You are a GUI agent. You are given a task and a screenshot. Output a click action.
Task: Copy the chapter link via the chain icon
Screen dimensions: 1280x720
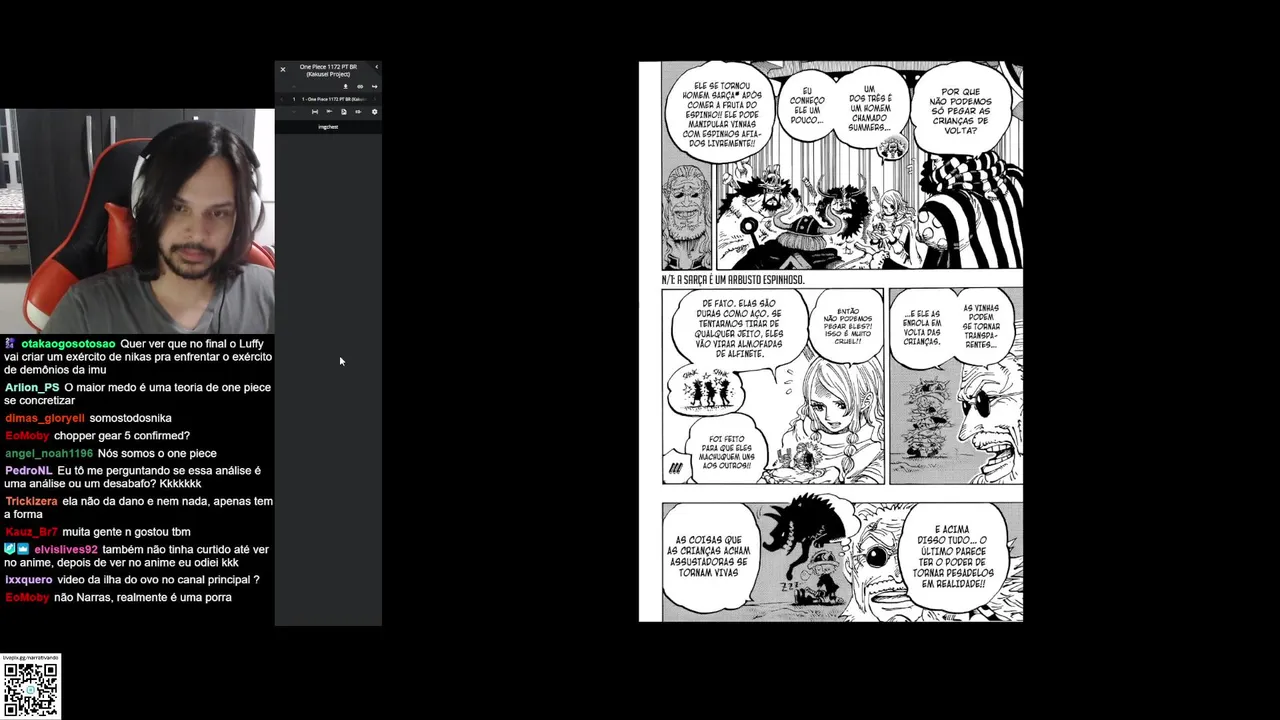(360, 87)
